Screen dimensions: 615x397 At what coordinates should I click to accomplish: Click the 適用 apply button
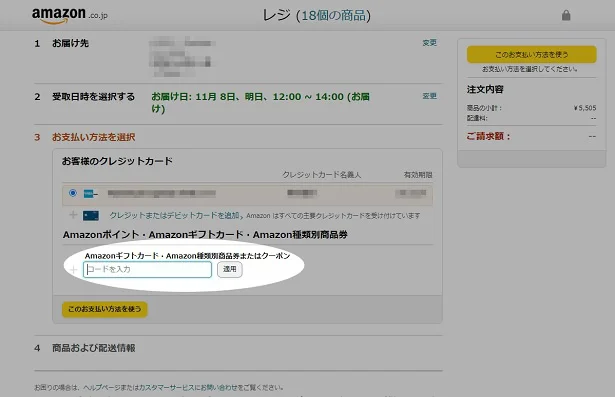pos(230,270)
